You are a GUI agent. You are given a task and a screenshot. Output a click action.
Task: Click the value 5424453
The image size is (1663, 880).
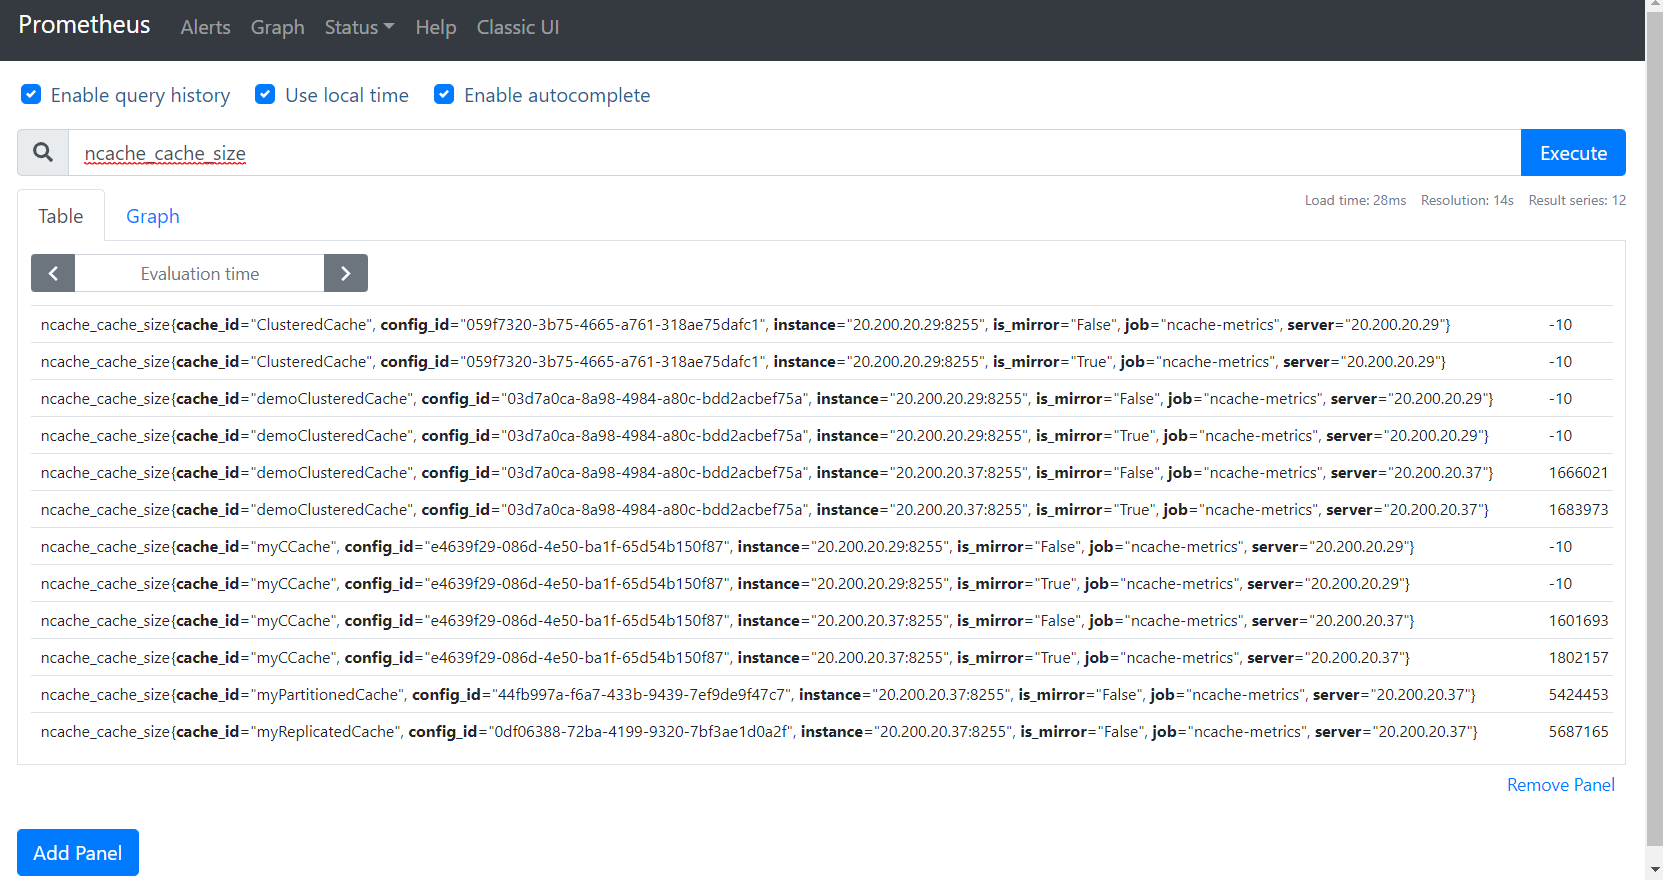tap(1578, 694)
